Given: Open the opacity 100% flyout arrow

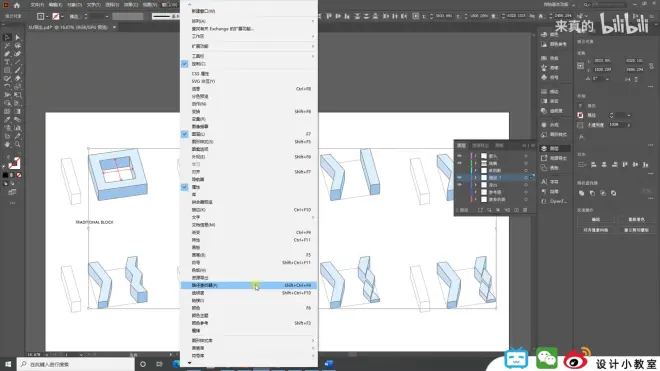Looking at the screenshot, I should (629, 125).
